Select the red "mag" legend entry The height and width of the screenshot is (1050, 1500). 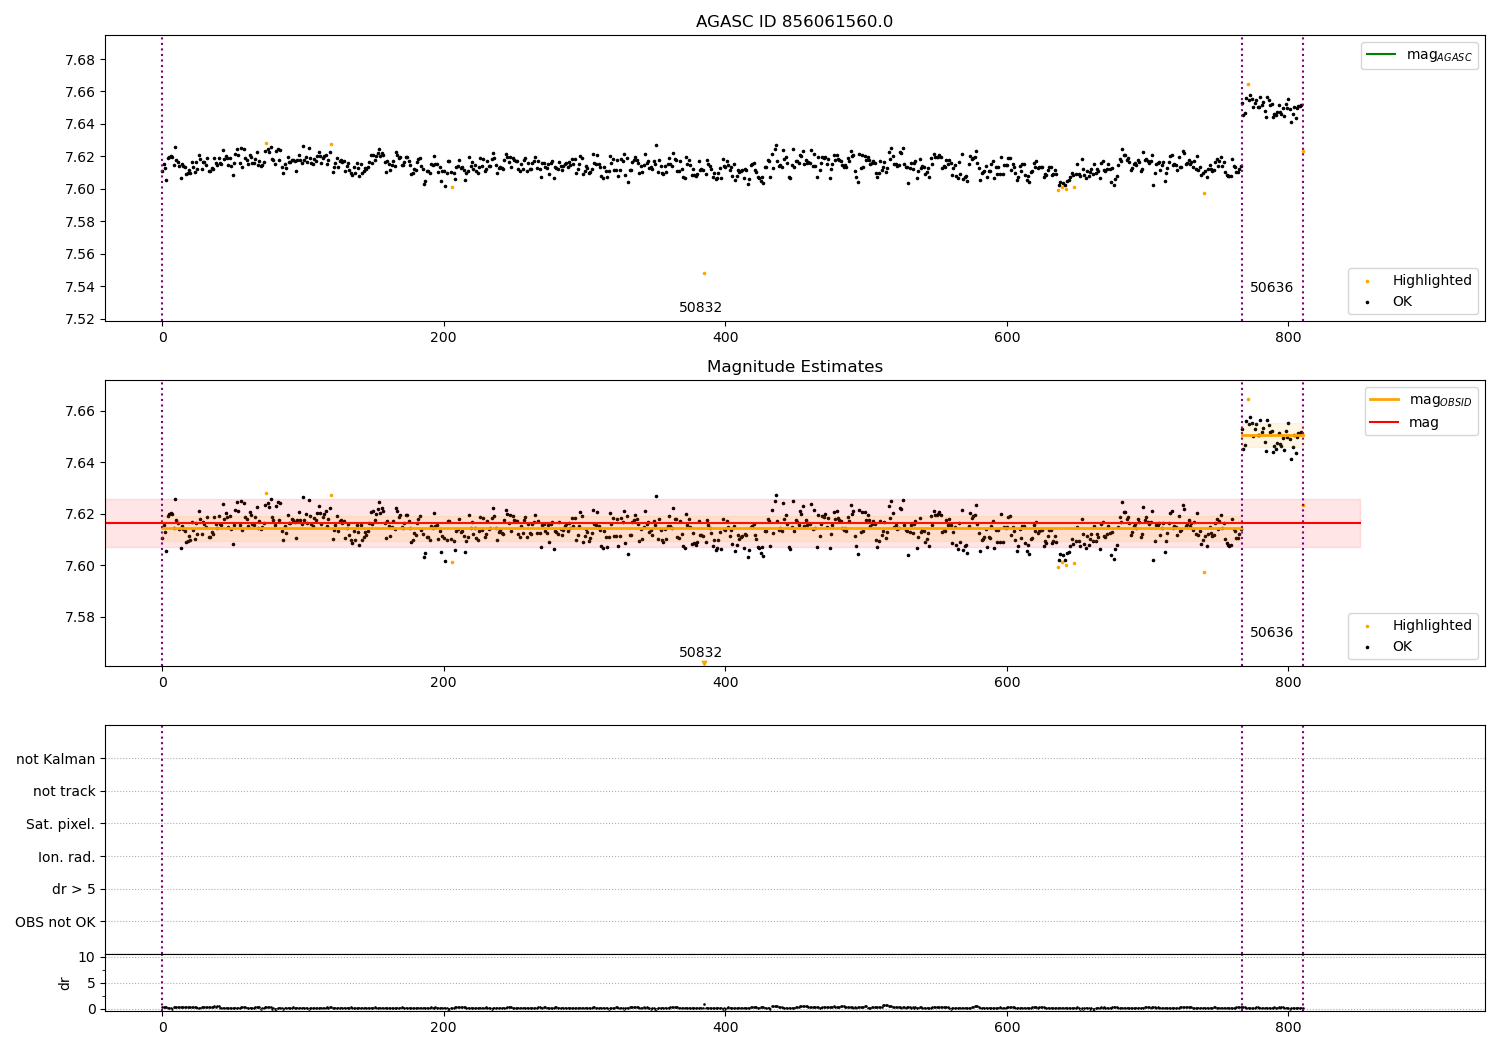[1404, 422]
